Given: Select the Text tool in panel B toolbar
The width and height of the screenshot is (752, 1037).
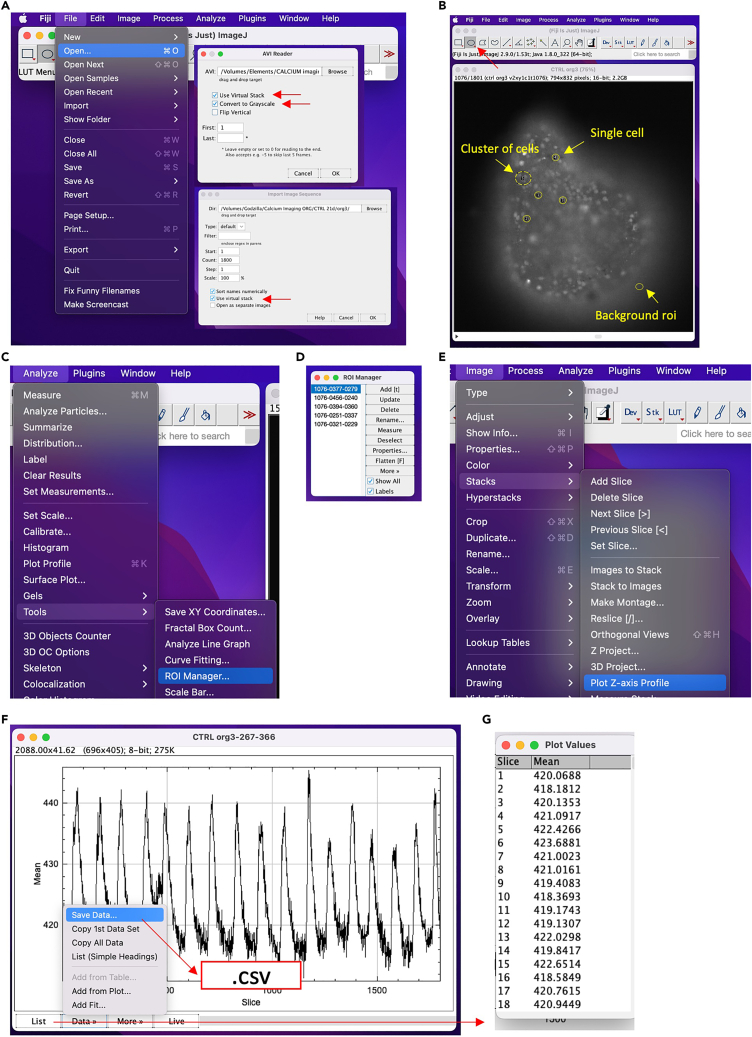Looking at the screenshot, I should 555,43.
